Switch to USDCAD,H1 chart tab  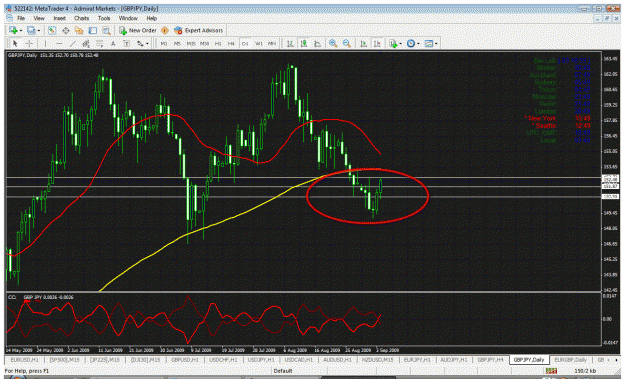point(299,360)
